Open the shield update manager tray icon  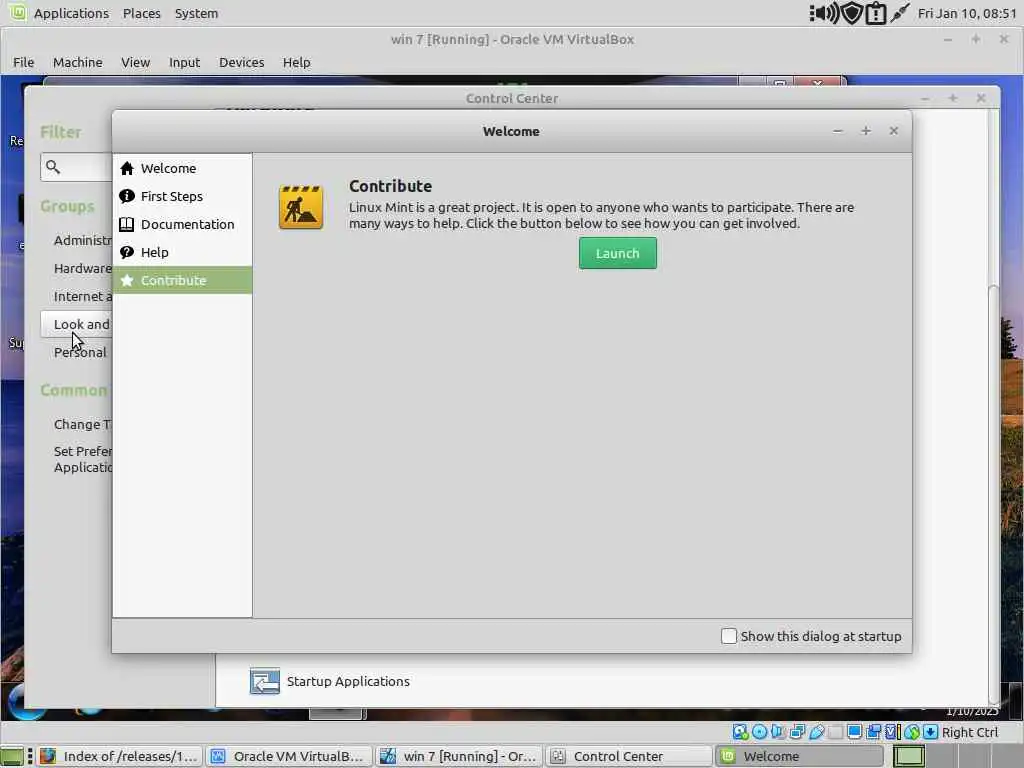pos(852,13)
